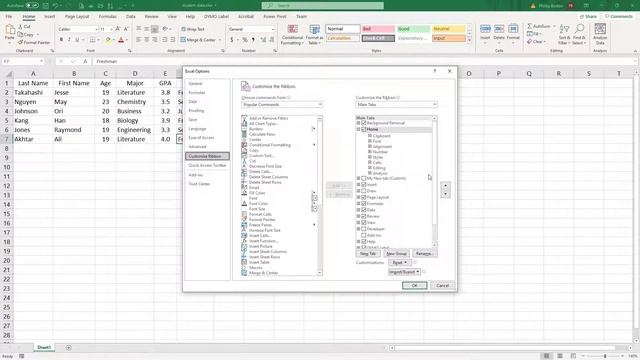Click the Conditional Formatting icon
Image resolution: width=640 pixels, height=360 pixels.
coord(292,29)
